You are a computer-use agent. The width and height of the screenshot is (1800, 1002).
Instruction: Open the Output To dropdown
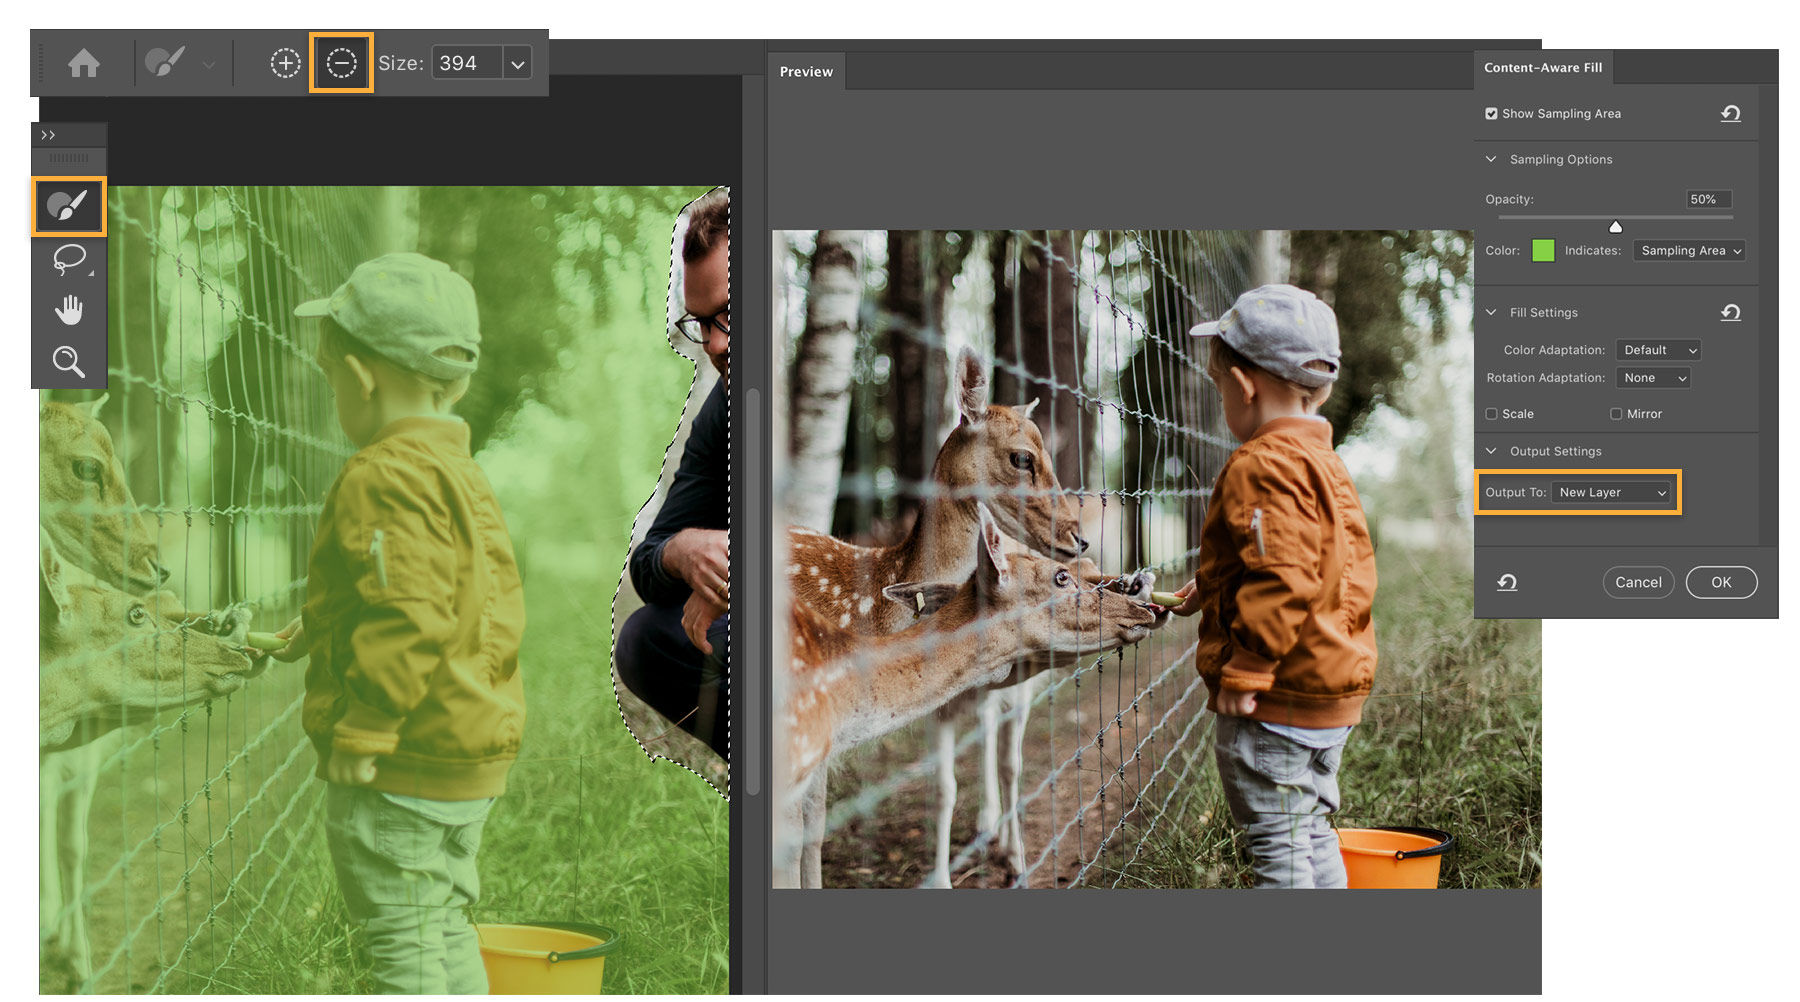click(1612, 492)
